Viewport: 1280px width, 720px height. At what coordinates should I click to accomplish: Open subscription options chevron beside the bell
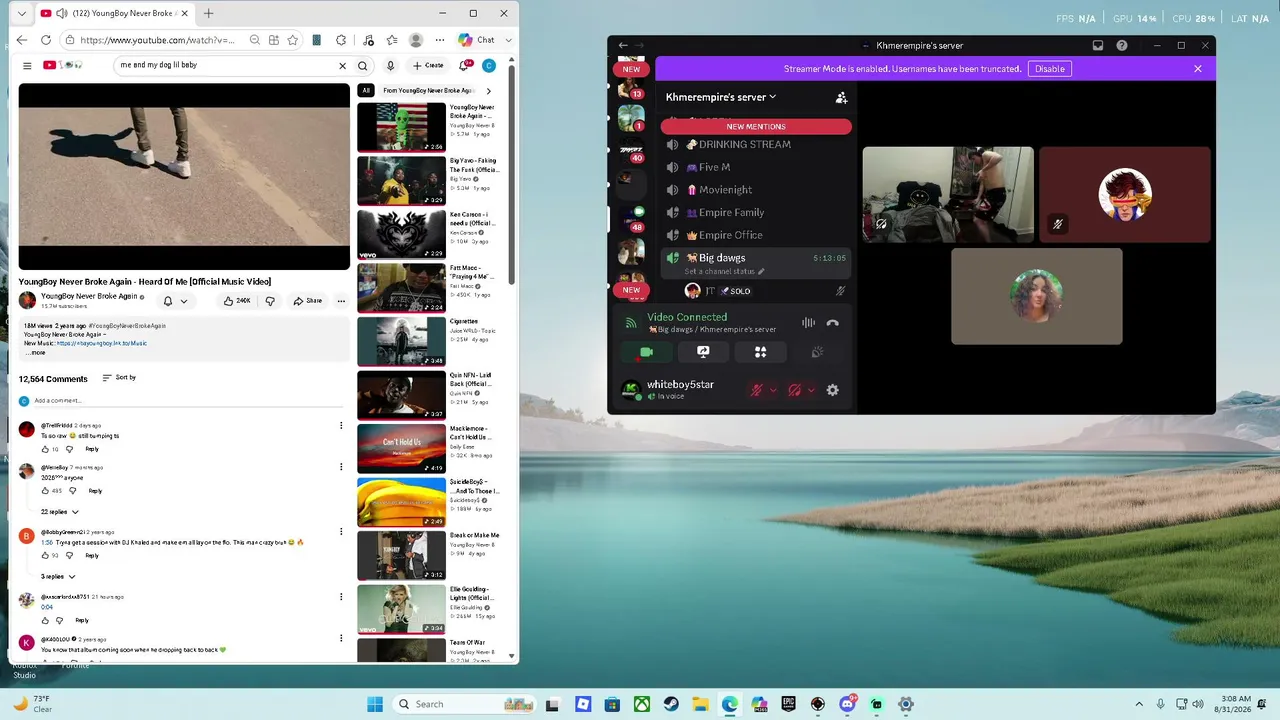[183, 301]
